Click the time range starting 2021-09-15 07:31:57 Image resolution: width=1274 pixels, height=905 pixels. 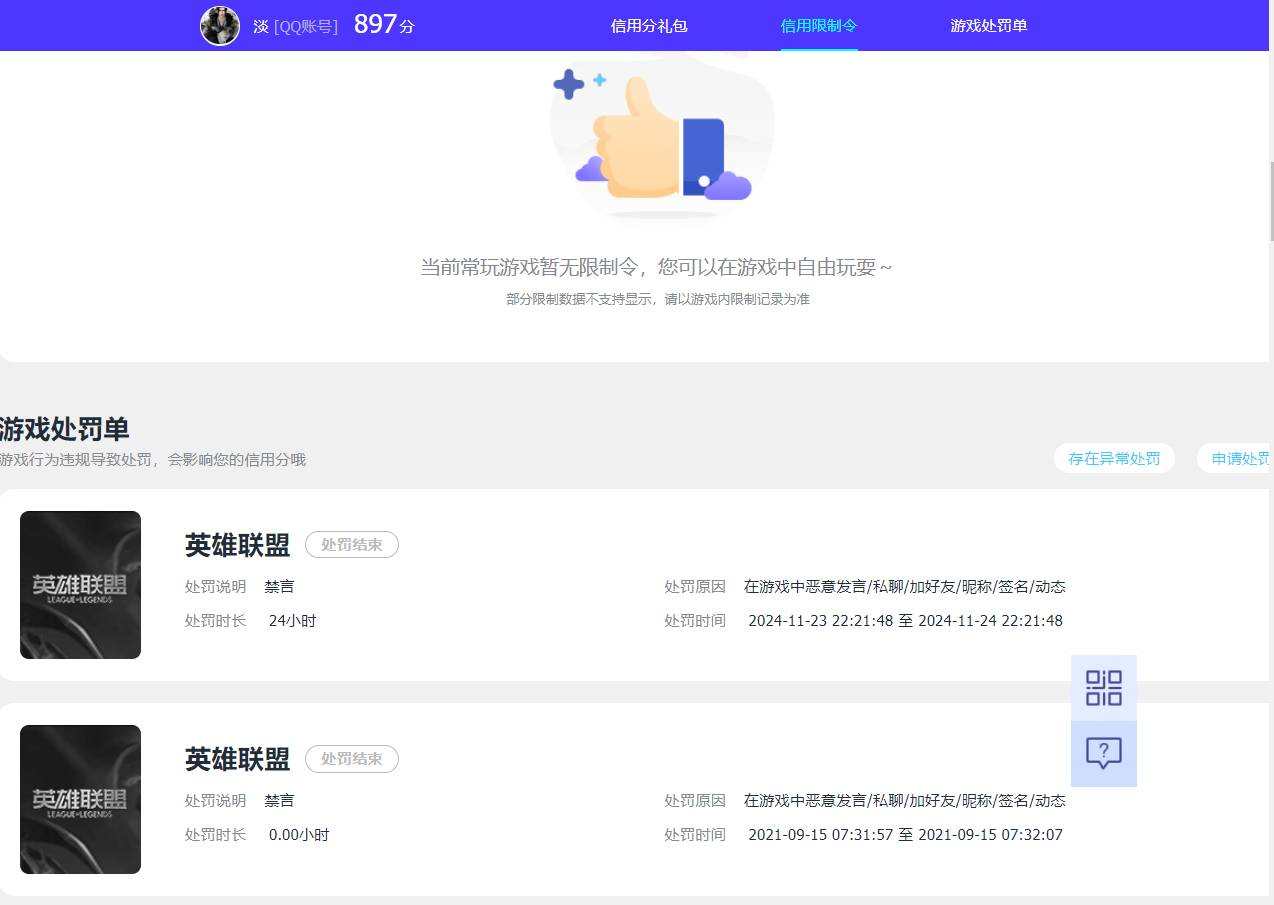905,835
